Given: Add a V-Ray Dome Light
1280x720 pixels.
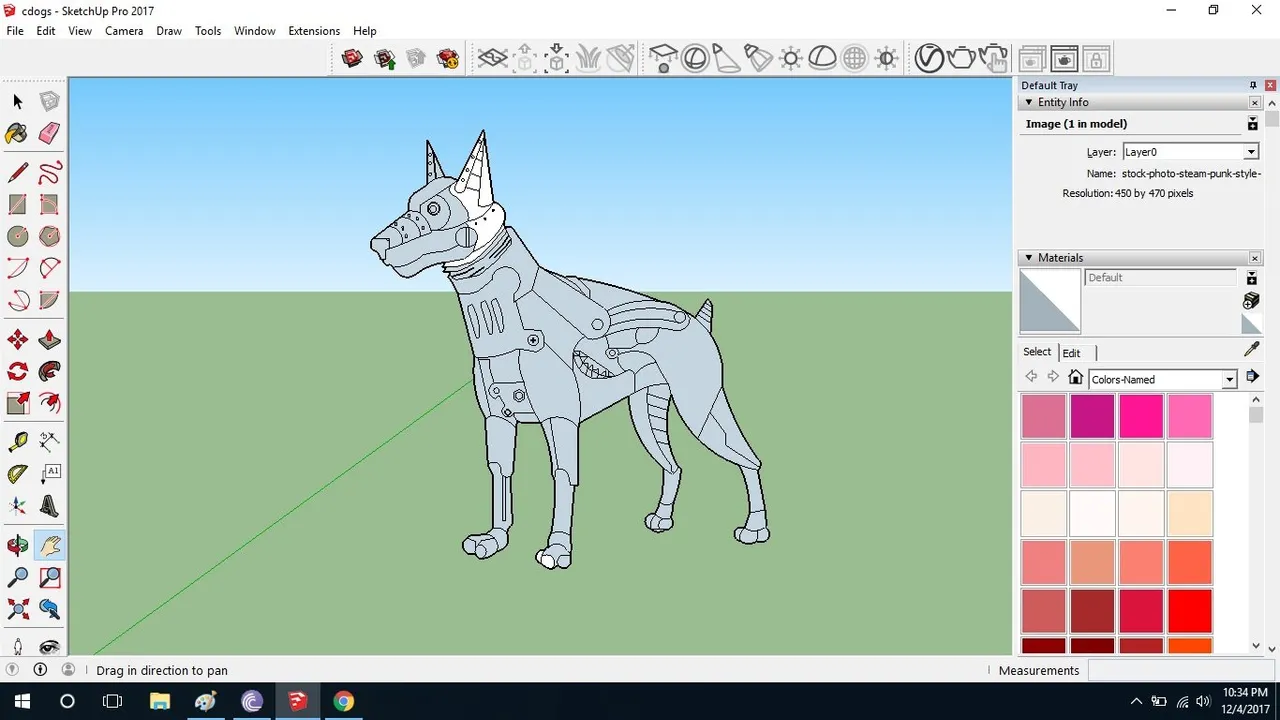Looking at the screenshot, I should (822, 58).
